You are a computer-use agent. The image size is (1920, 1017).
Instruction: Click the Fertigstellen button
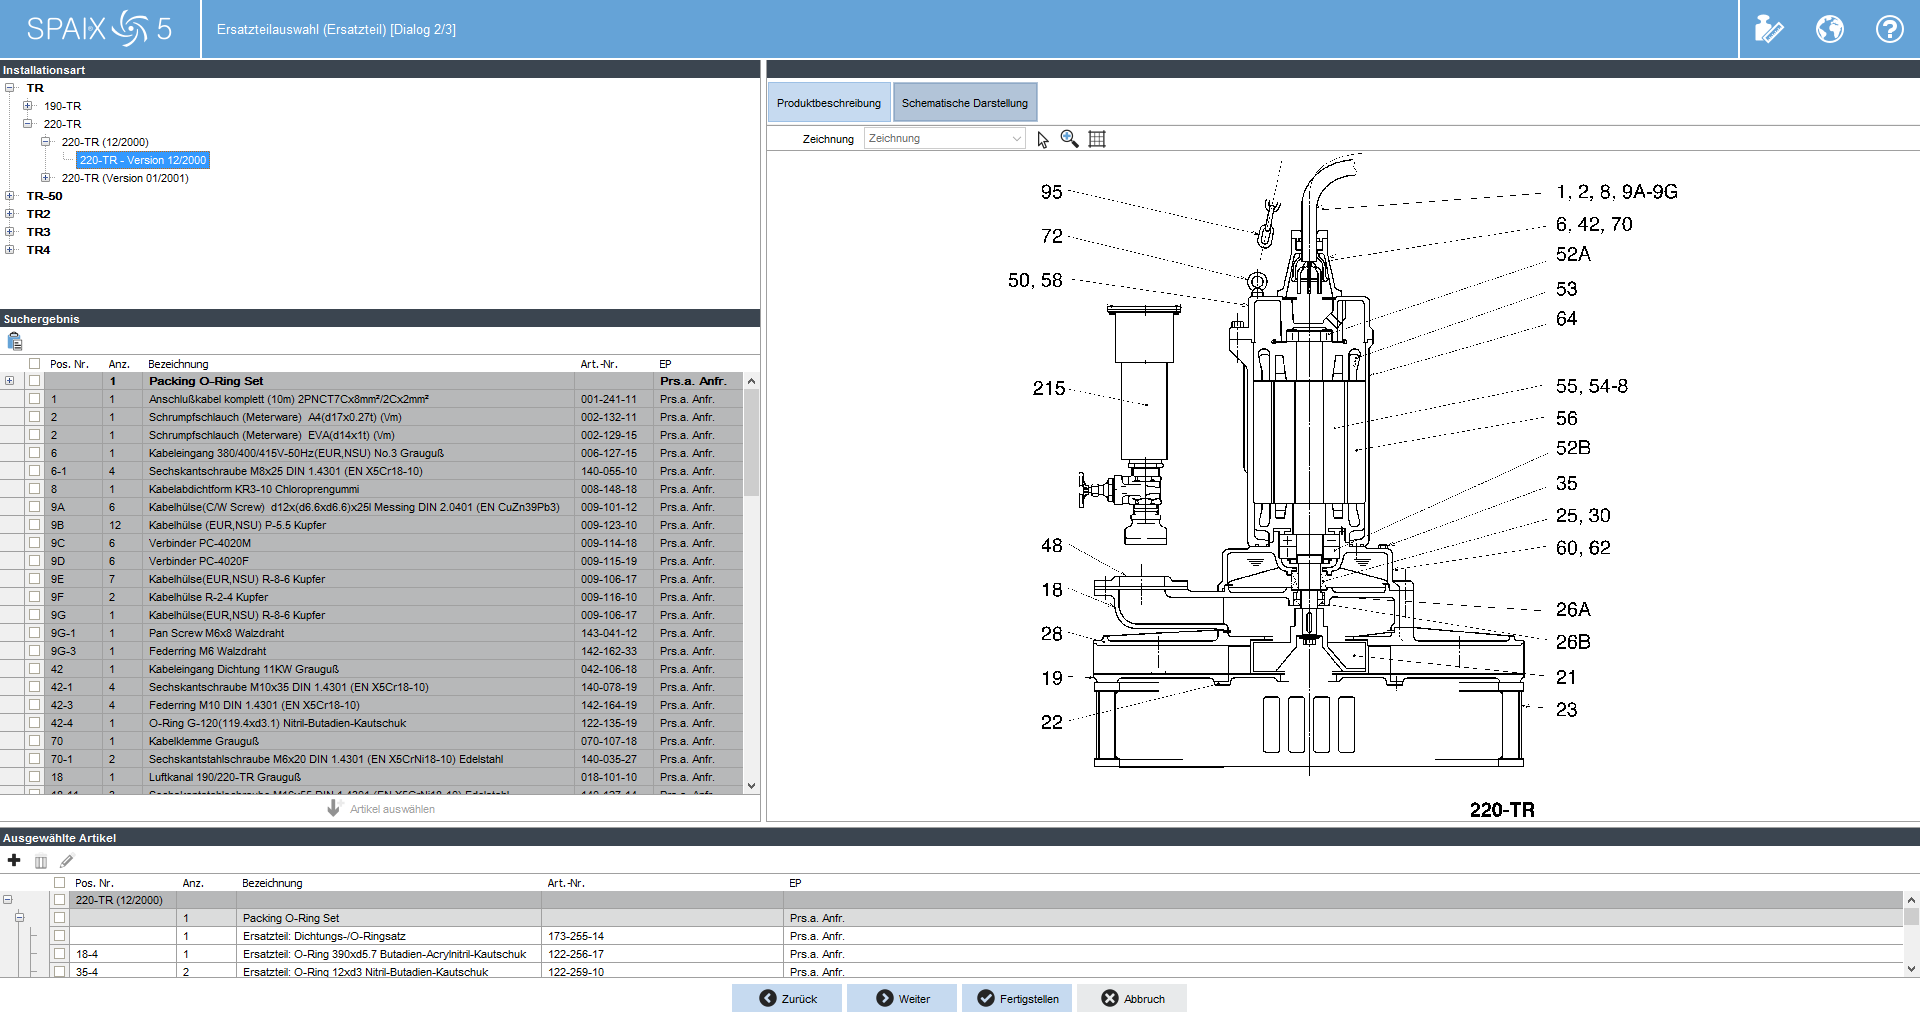pos(1017,998)
